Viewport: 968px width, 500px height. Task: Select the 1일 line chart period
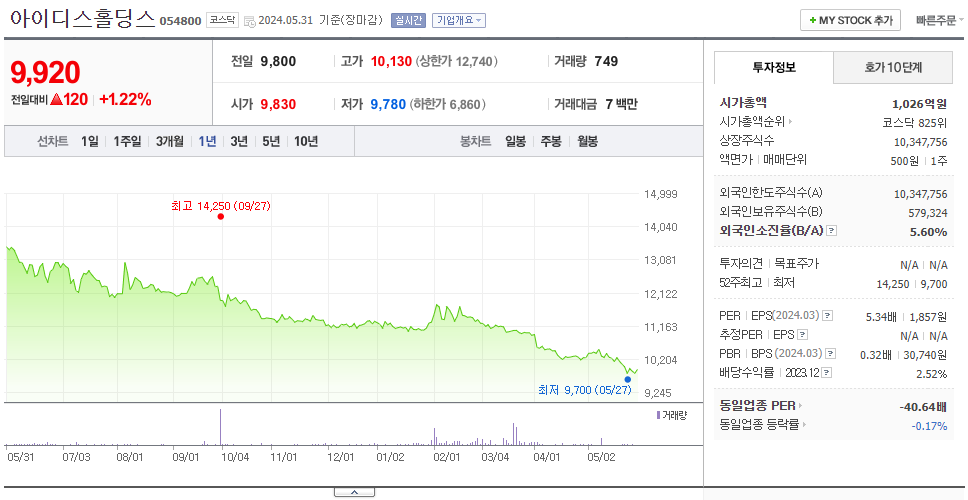pos(90,141)
